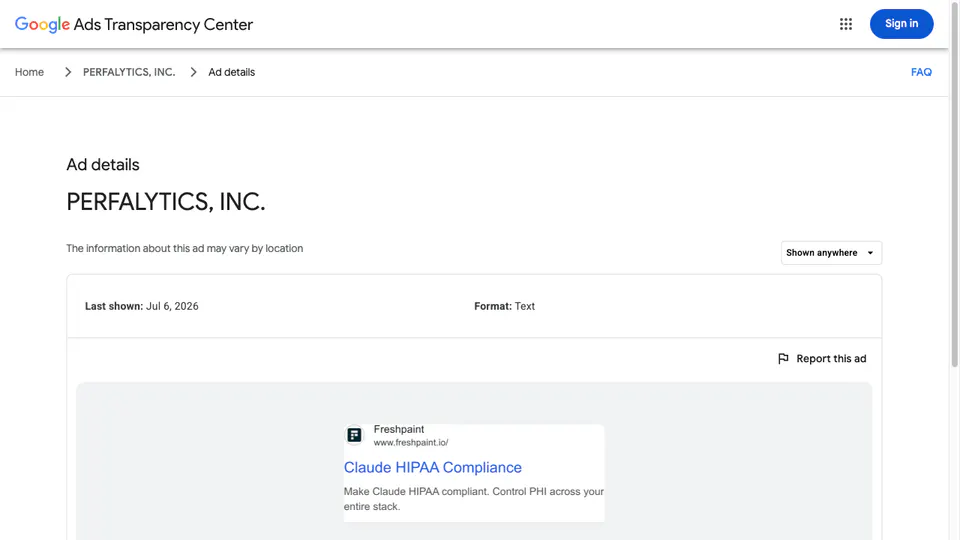Click the Freshpaint advertiser name in ad
Screen dimensions: 960x540
click(x=399, y=429)
